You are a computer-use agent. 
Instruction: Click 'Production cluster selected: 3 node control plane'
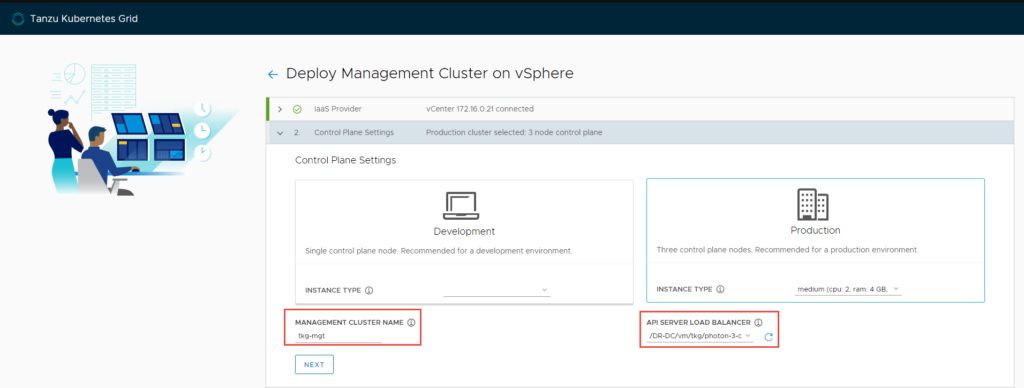tap(514, 133)
